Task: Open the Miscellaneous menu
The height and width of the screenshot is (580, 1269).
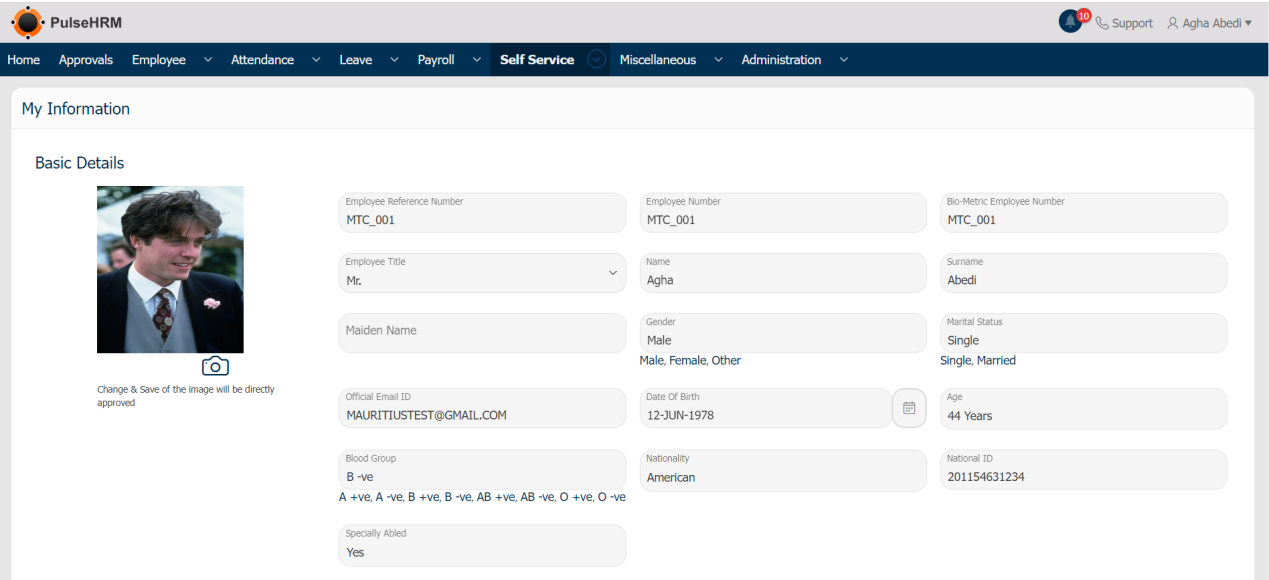Action: pos(657,60)
